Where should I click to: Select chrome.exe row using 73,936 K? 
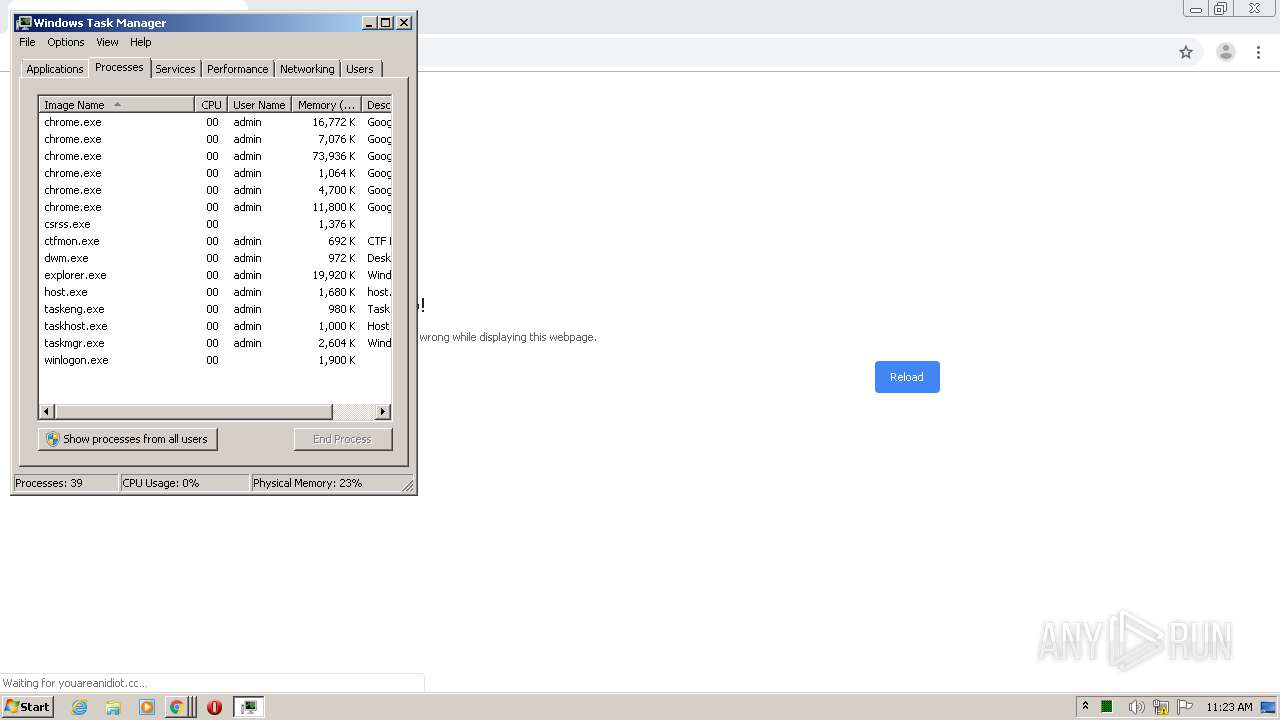215,156
